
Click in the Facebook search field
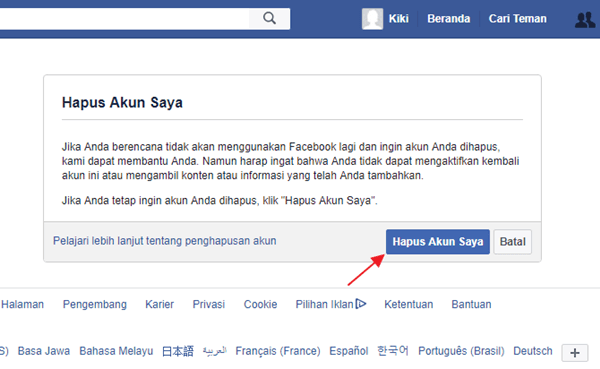pos(124,18)
